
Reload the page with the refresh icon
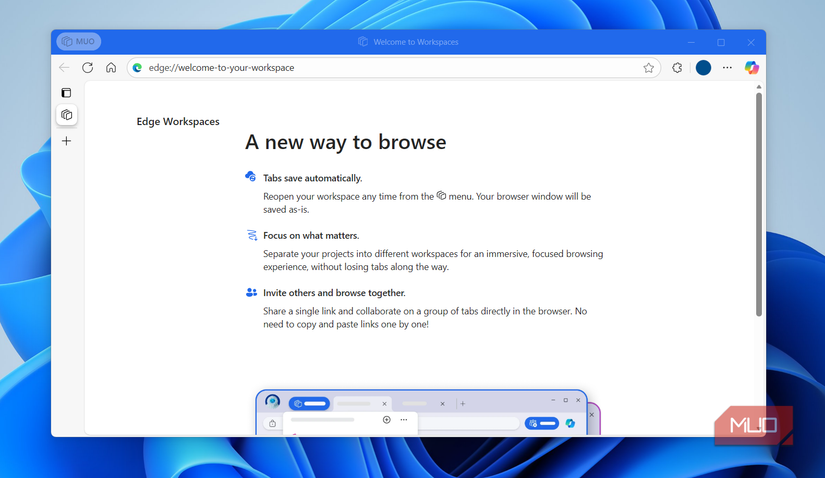87,67
